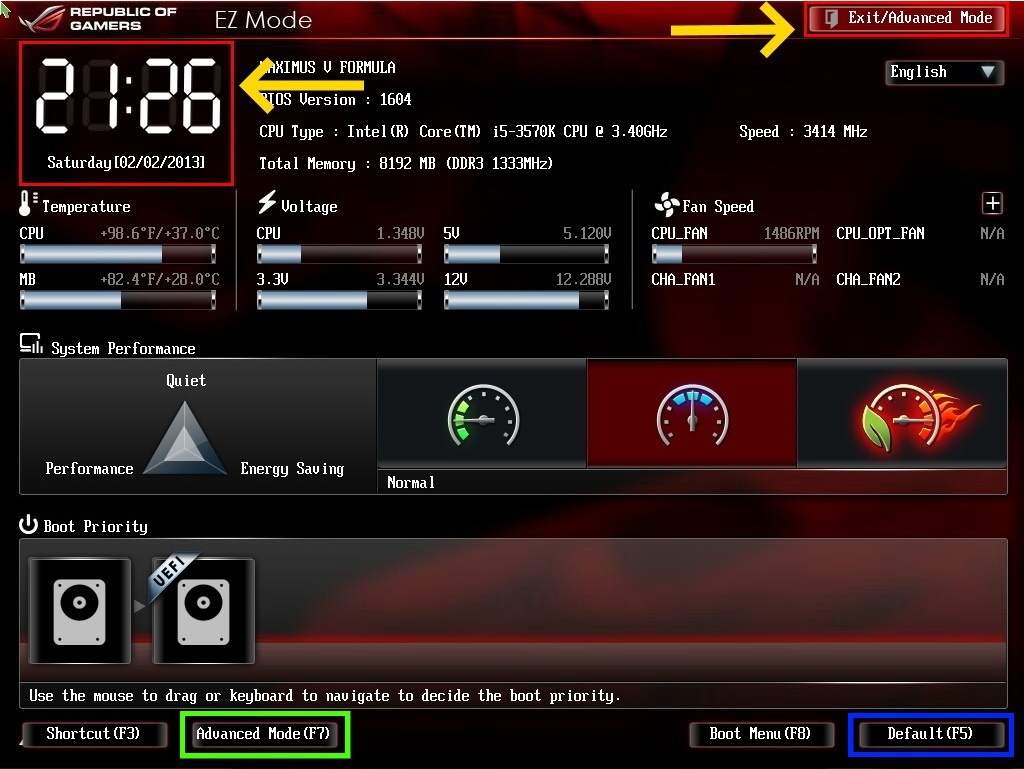Click the thermometer Temperature icon
Image resolution: width=1024 pixels, height=769 pixels.
[27, 204]
